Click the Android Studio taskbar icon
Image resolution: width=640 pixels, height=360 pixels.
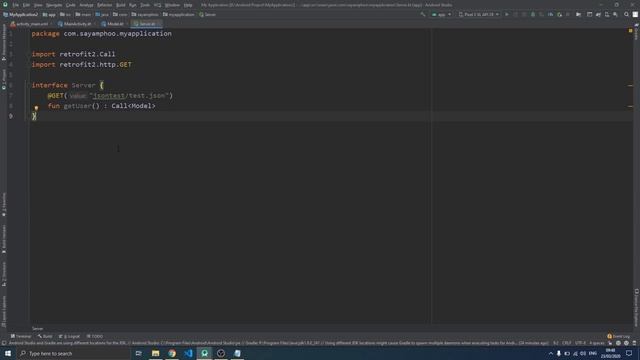click(x=204, y=353)
